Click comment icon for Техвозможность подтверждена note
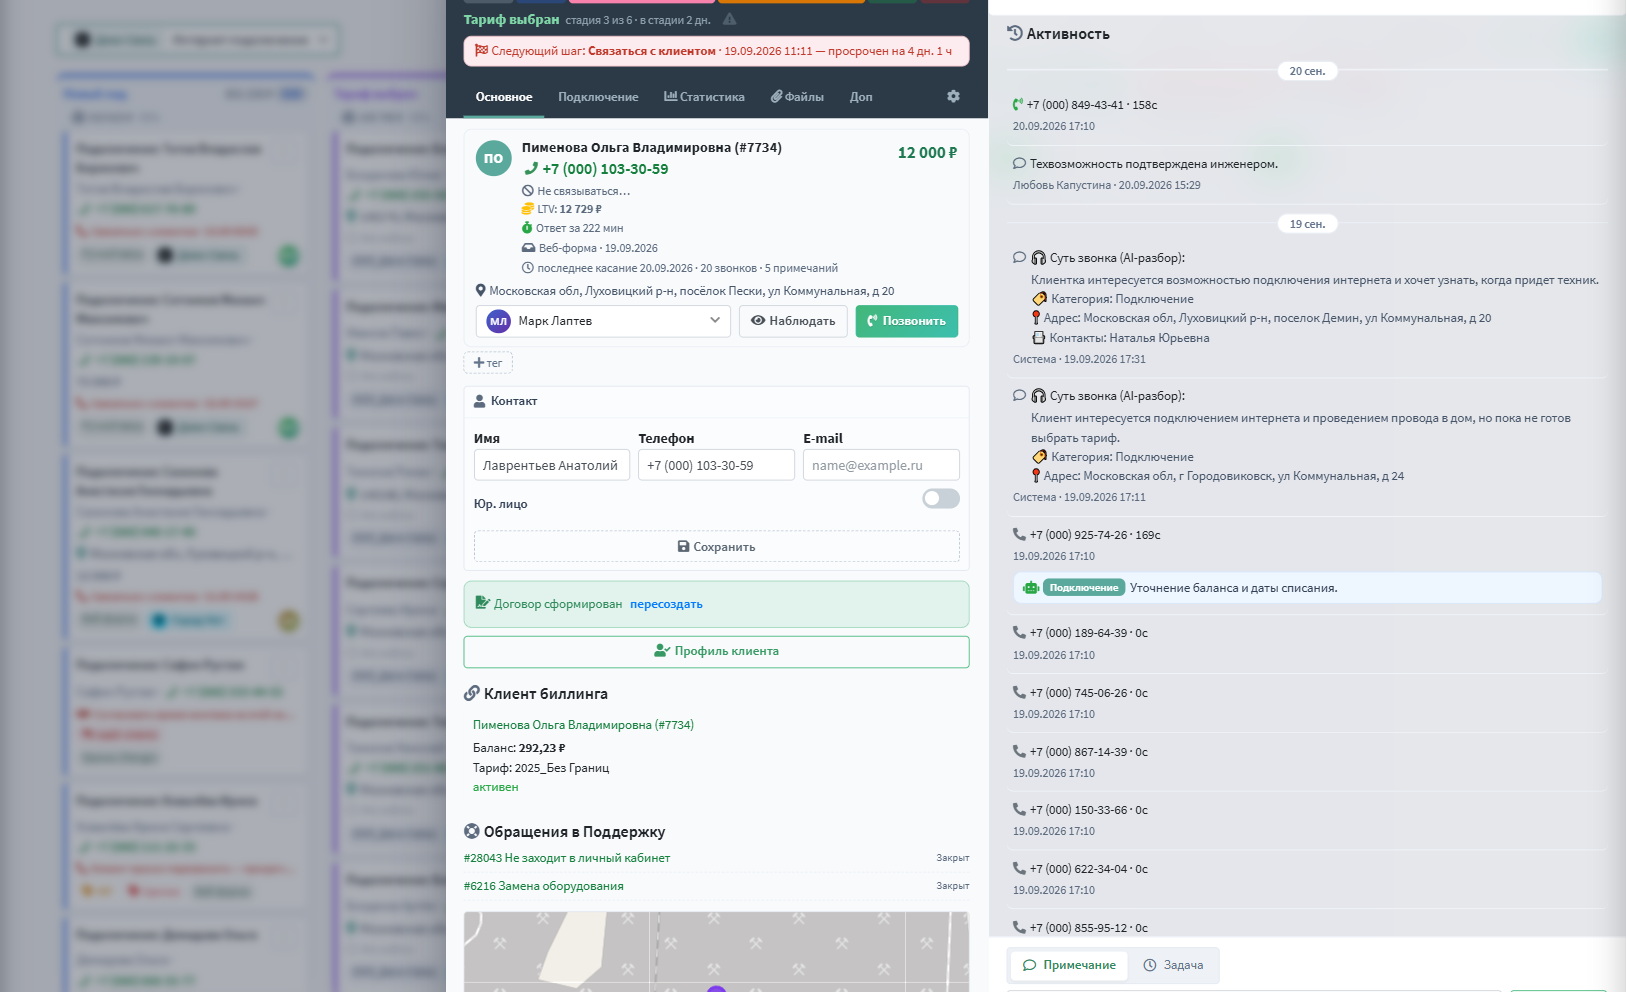The height and width of the screenshot is (992, 1626). [1019, 163]
